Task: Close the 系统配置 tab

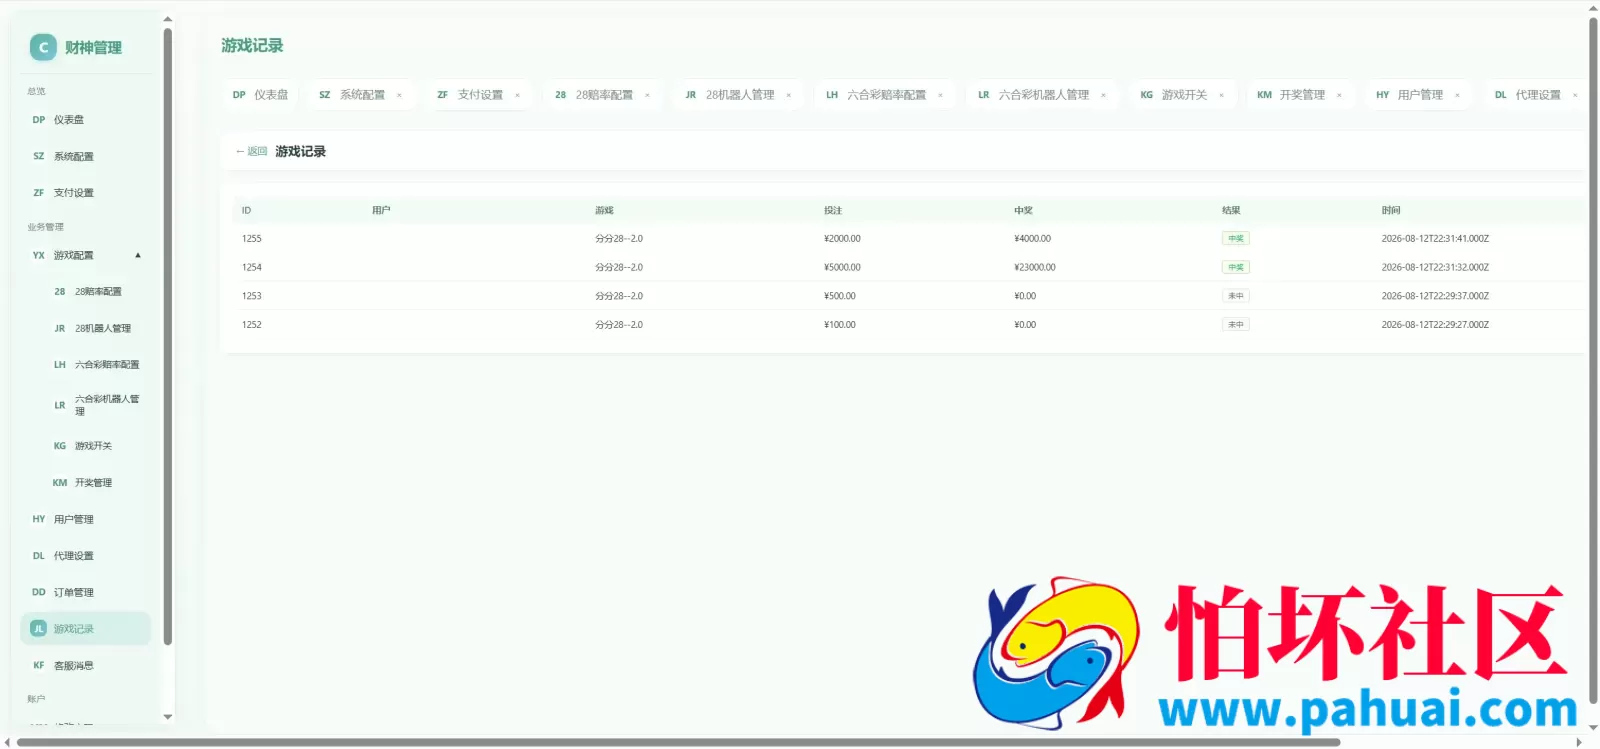Action: [399, 96]
